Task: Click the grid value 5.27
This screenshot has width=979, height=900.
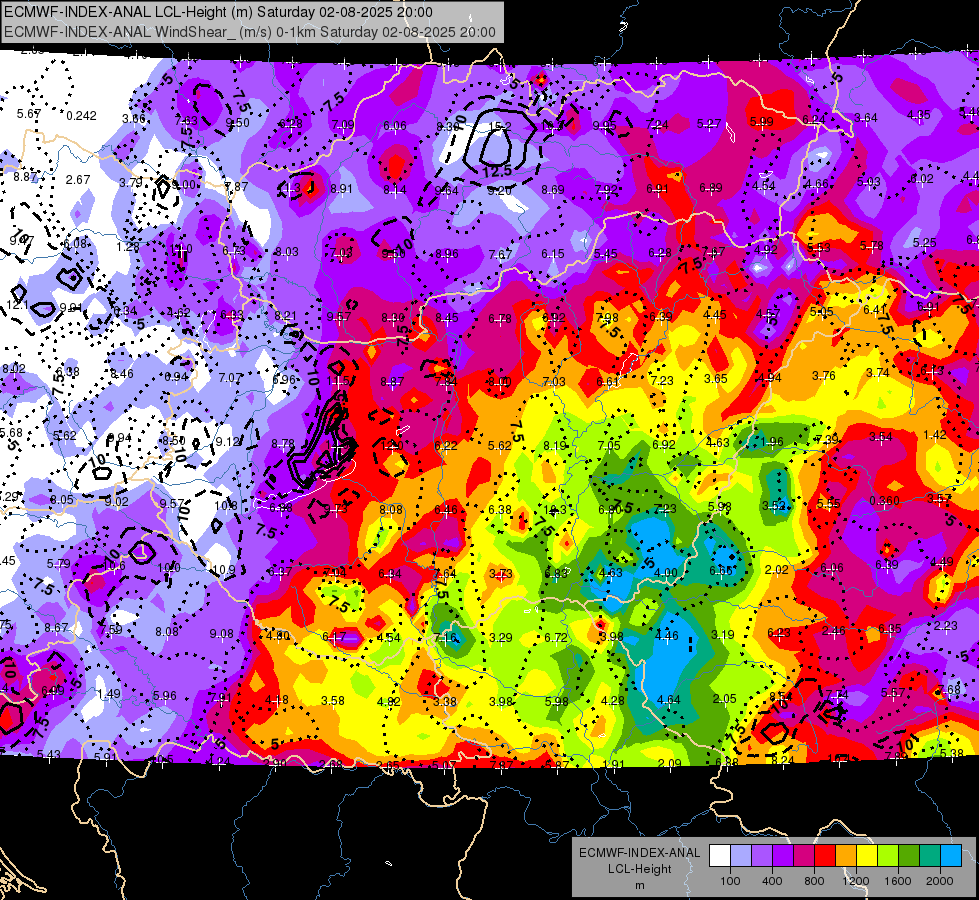Action: click(709, 124)
